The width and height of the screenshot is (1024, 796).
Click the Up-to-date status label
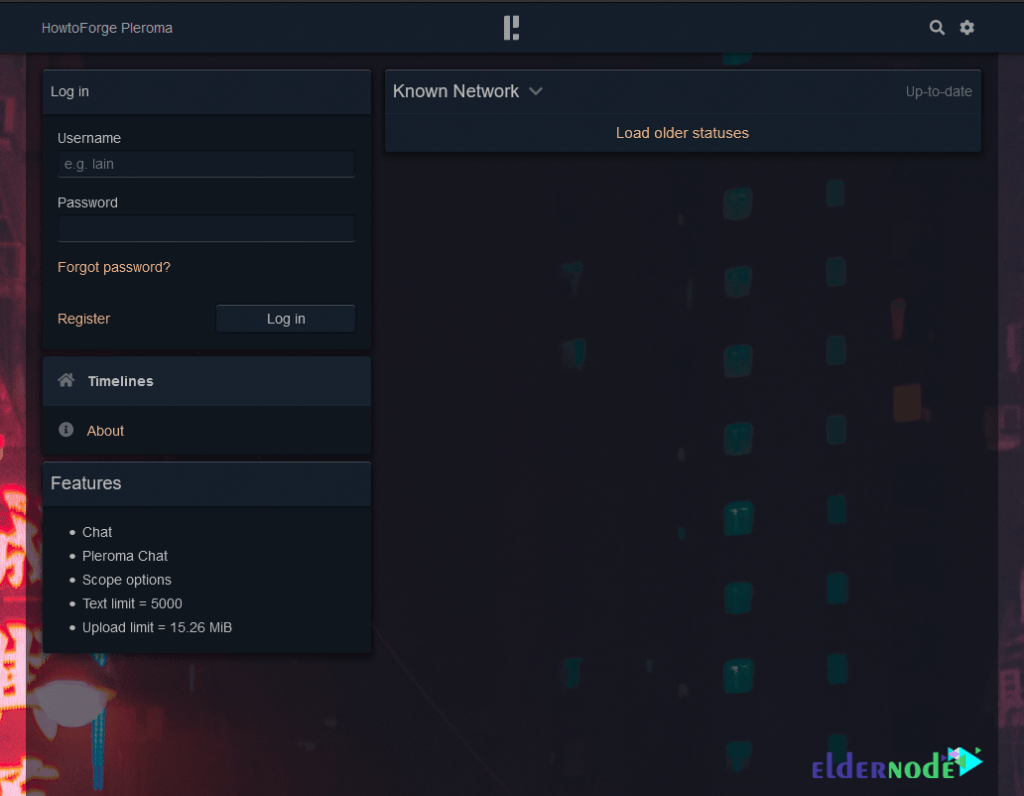[938, 92]
